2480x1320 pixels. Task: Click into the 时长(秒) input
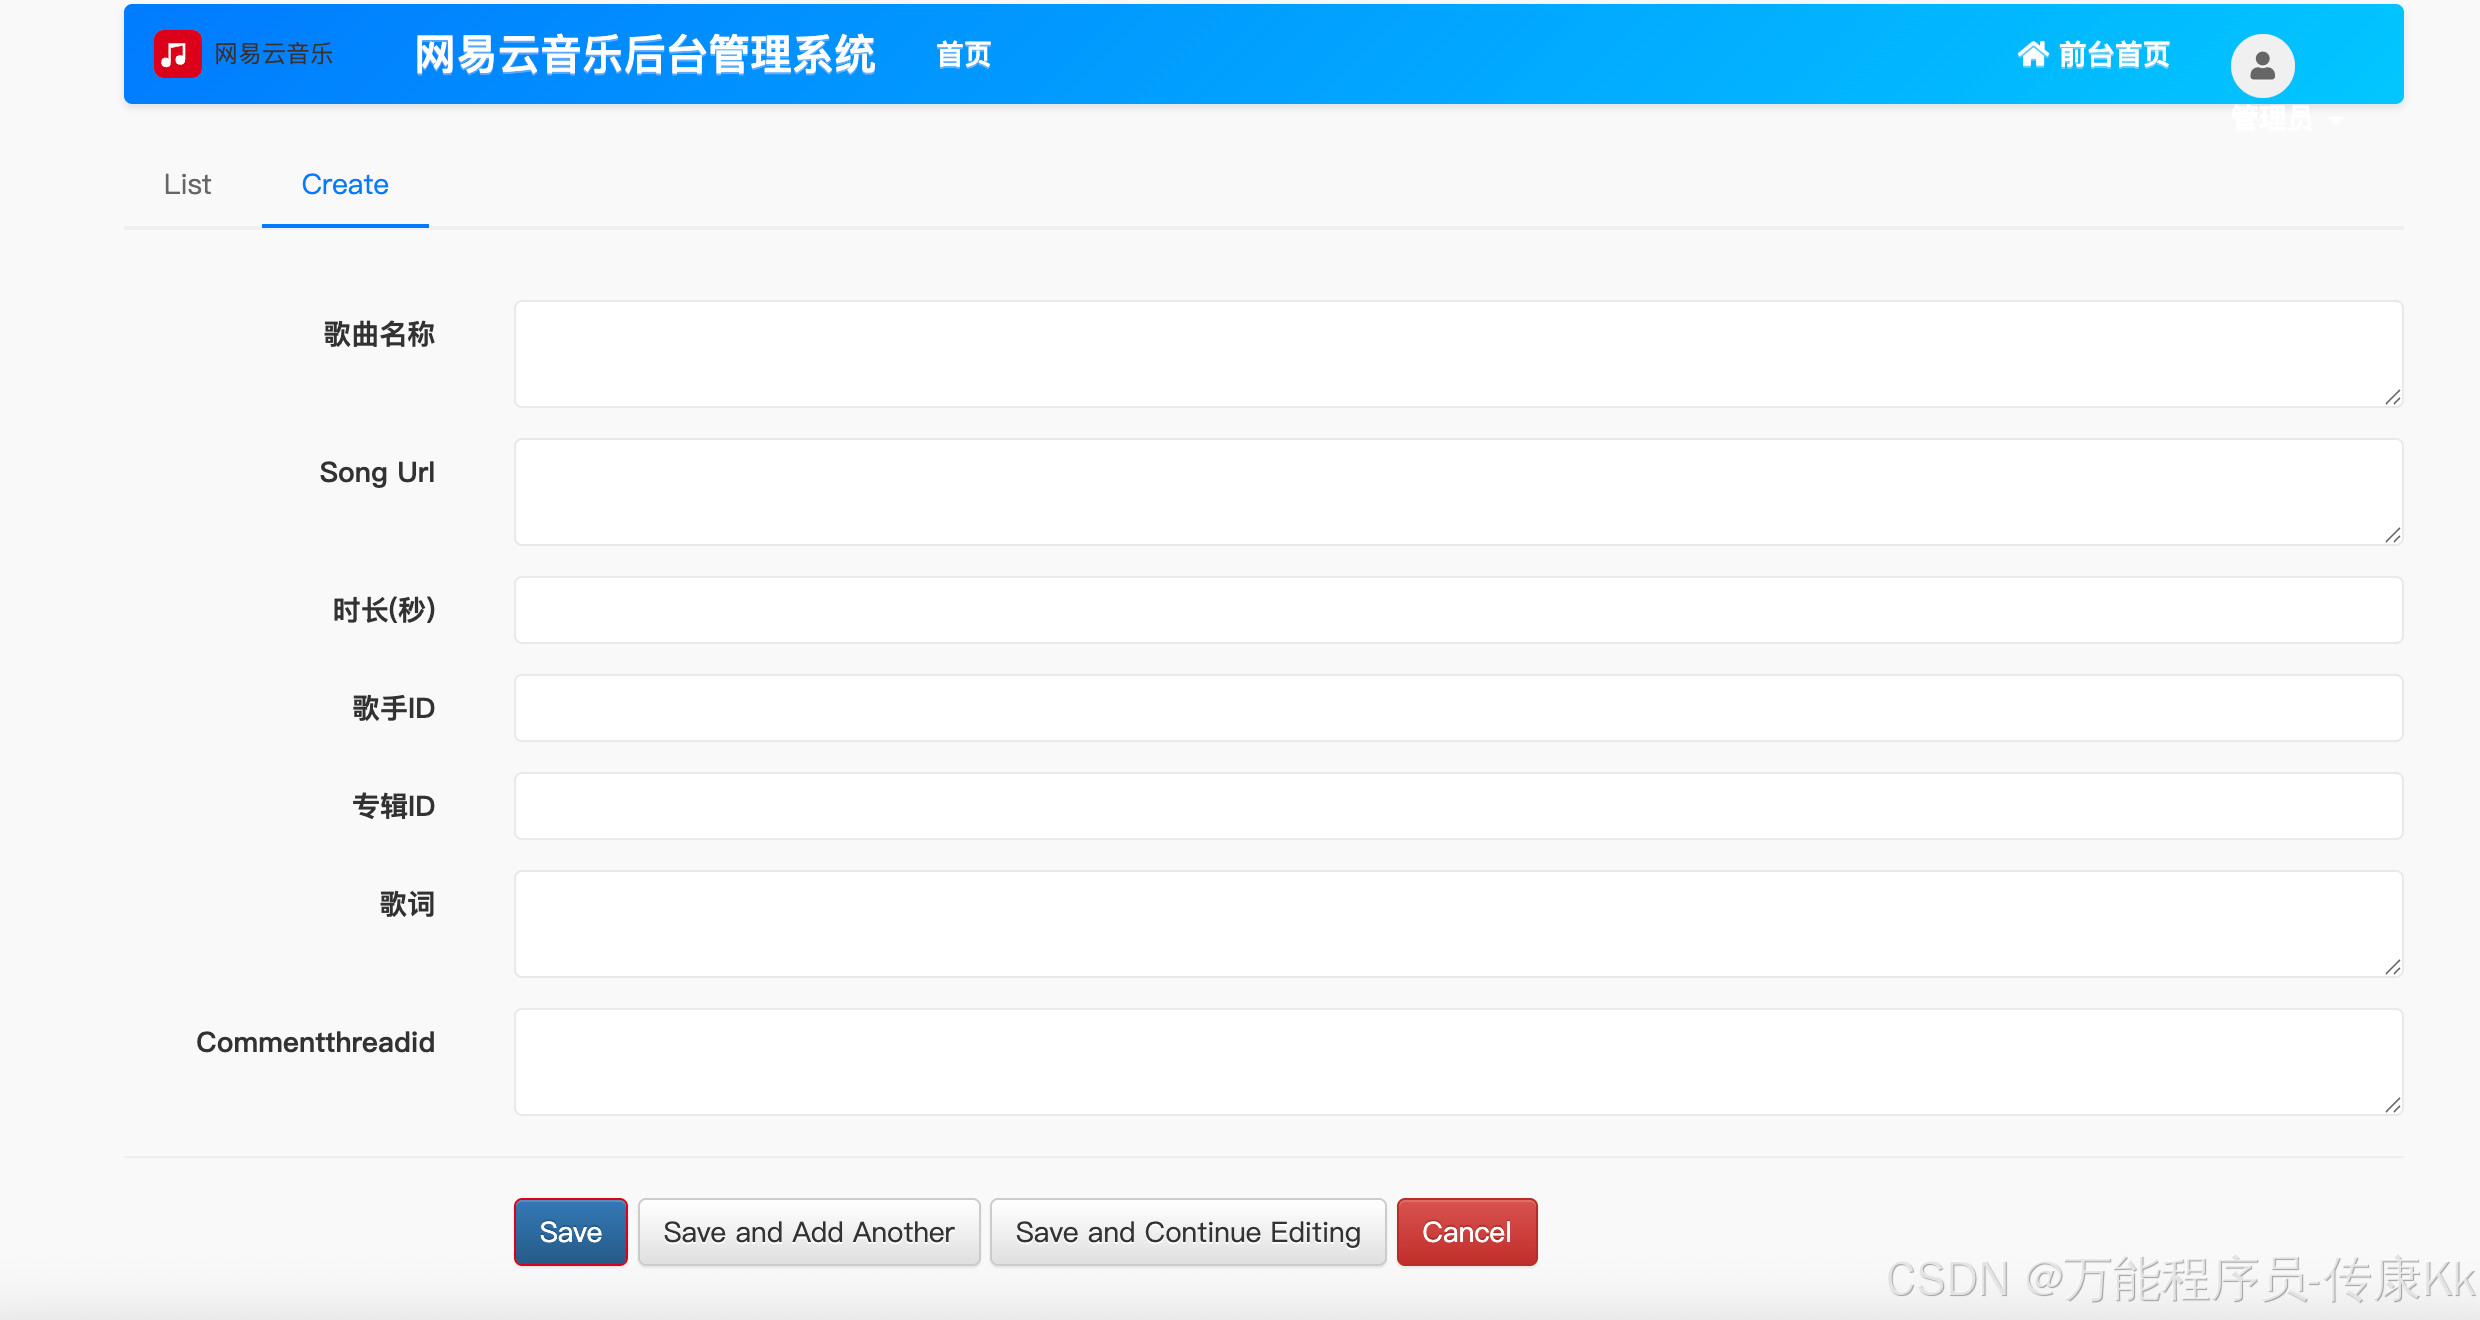(x=1457, y=610)
